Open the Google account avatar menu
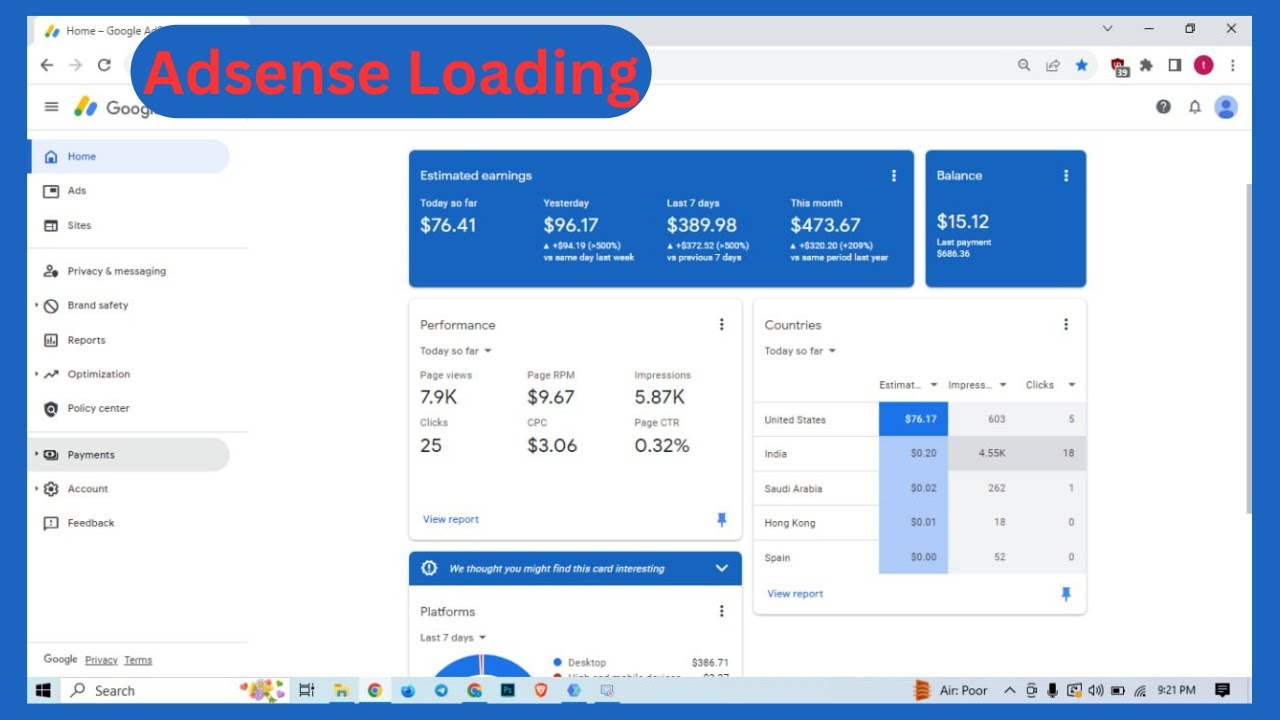This screenshot has width=1280, height=720. coord(1226,107)
